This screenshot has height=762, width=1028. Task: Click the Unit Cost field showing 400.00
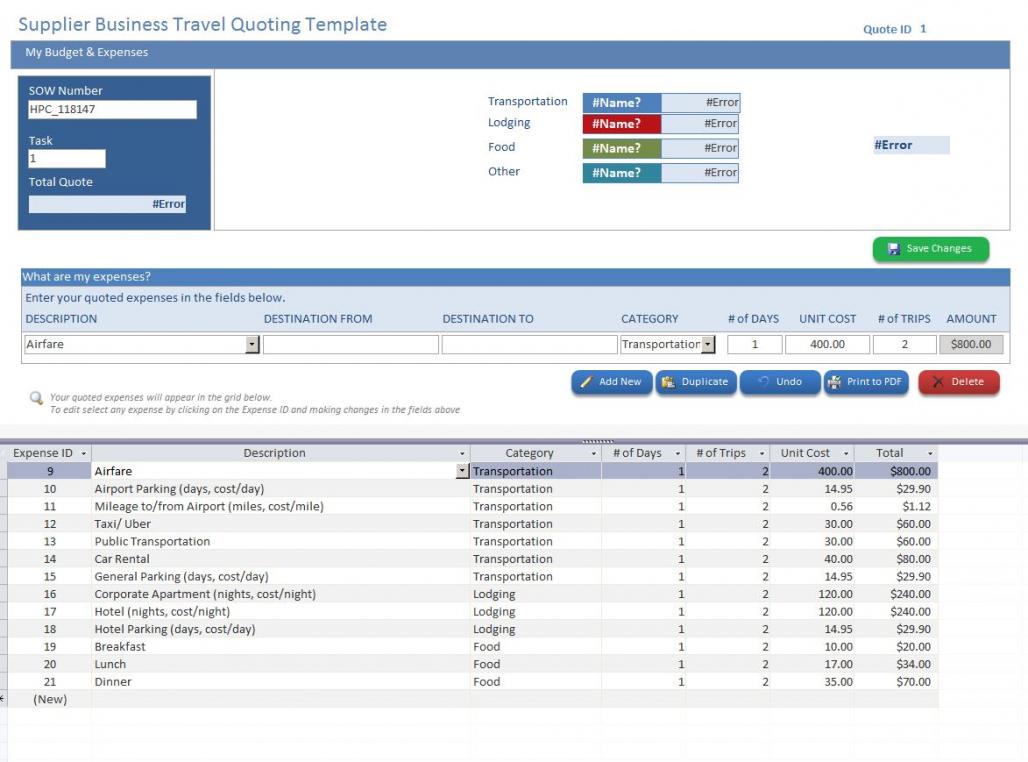pyautogui.click(x=827, y=344)
